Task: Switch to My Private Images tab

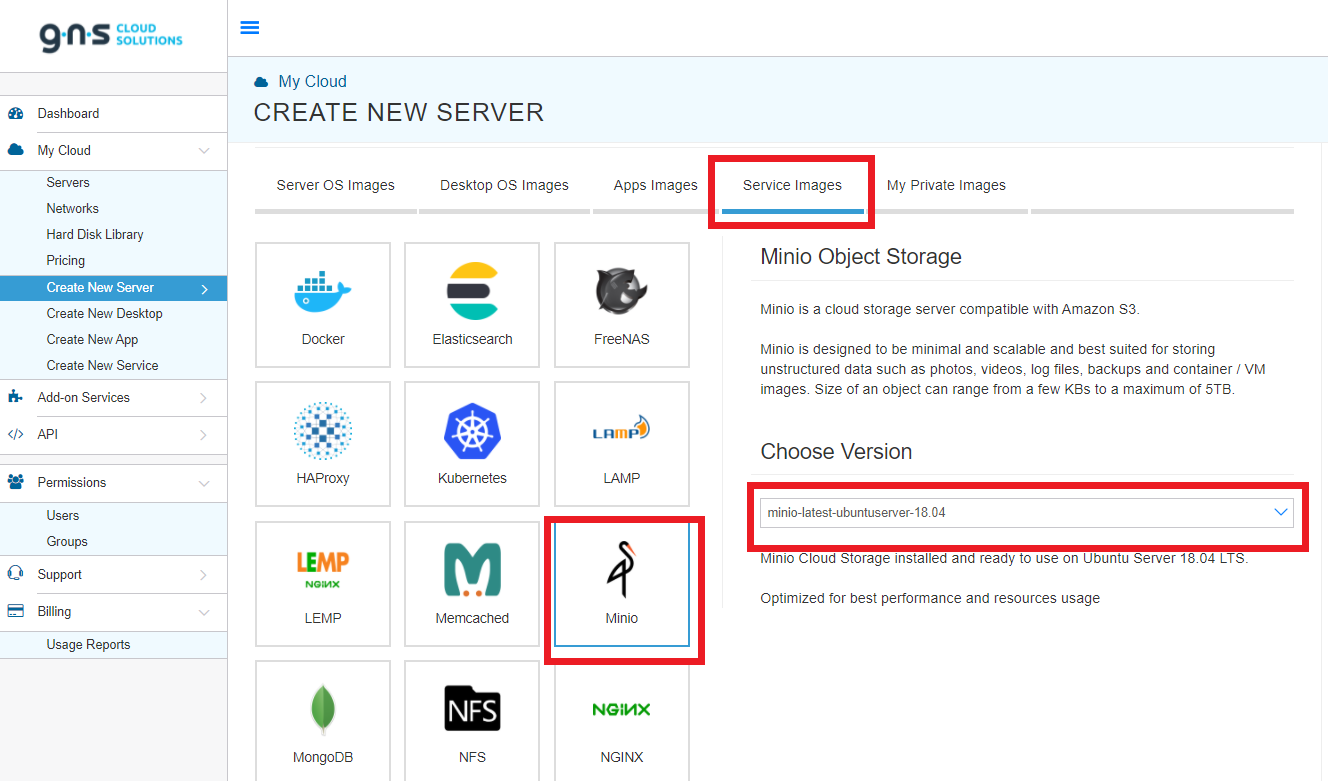Action: 946,185
